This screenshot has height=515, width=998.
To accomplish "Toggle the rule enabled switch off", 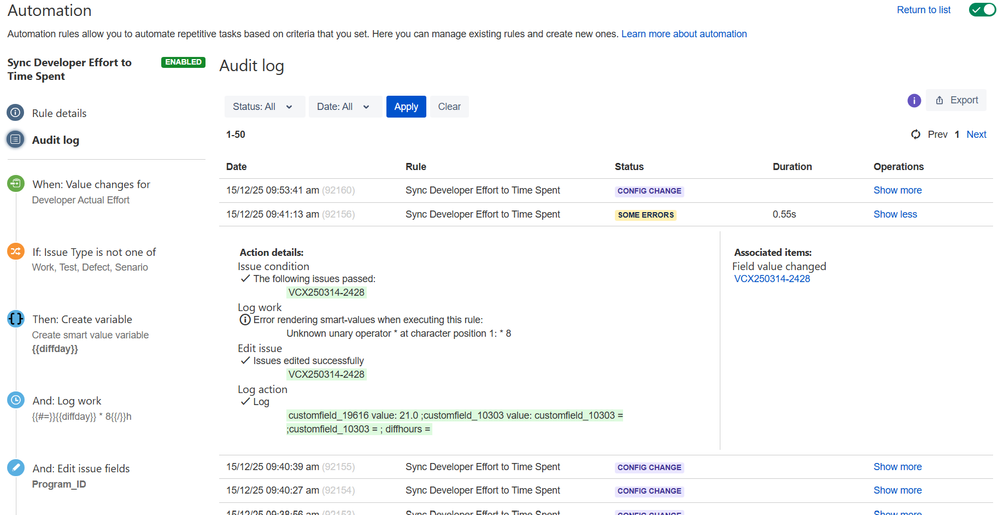I will (x=981, y=10).
